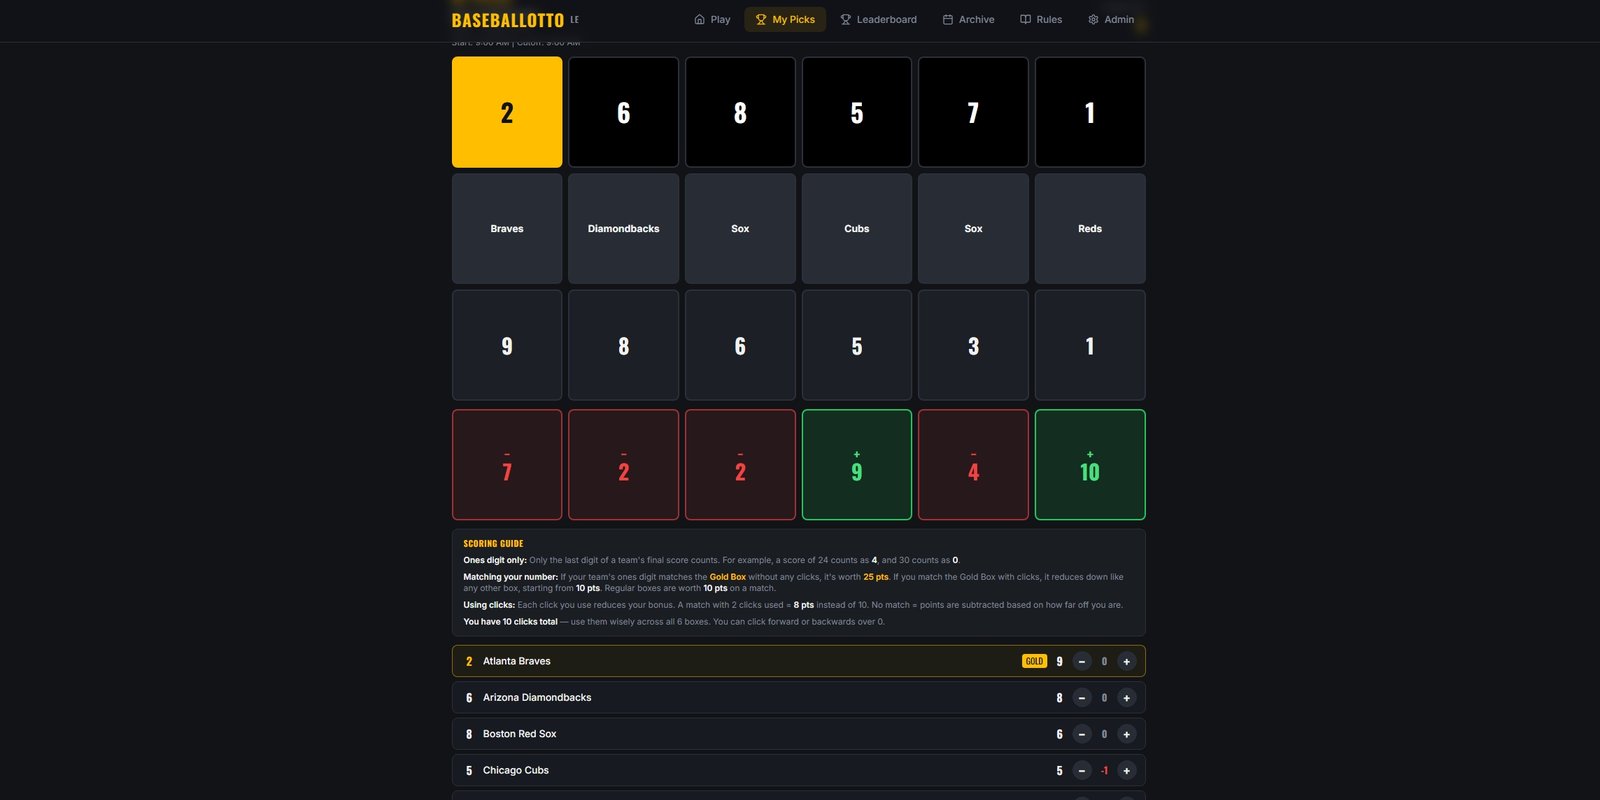Screen dimensions: 1600x800
Task: Click the Diamondbacks team tile
Action: (x=623, y=229)
